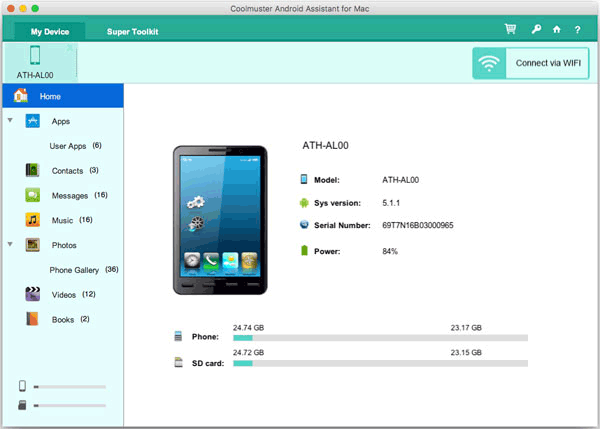Click the SD card storage icon
The width and height of the screenshot is (600, 429).
point(178,362)
